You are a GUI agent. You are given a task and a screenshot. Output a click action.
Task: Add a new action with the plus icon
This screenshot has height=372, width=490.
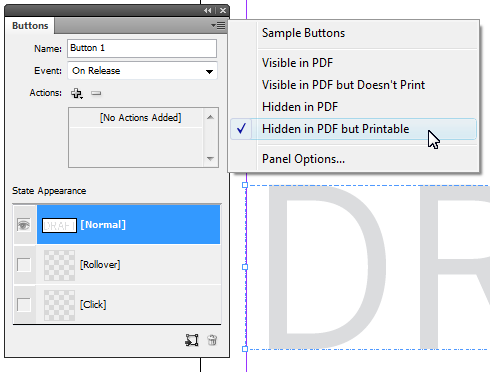point(77,93)
